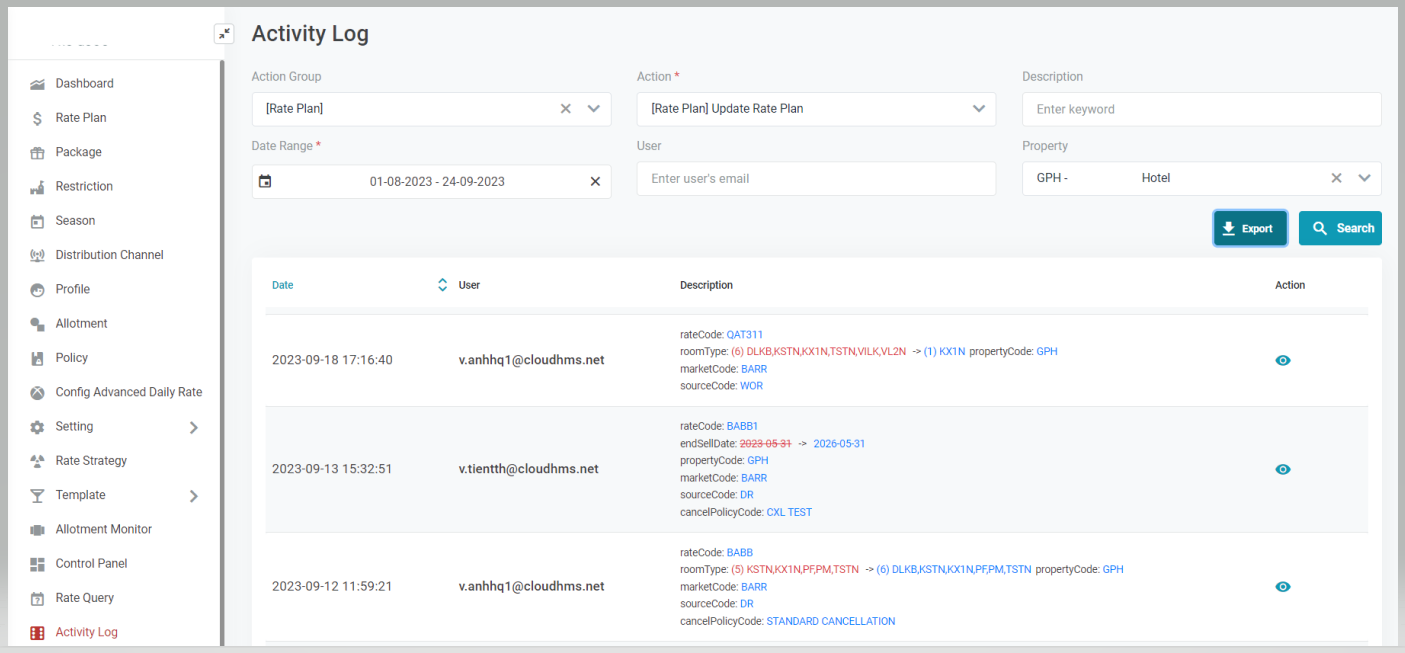Click the Allotment Monitor icon

[37, 530]
